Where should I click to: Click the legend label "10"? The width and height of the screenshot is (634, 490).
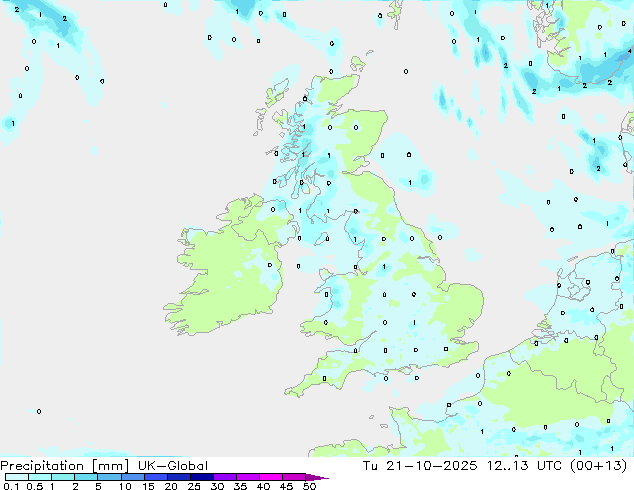pos(125,486)
